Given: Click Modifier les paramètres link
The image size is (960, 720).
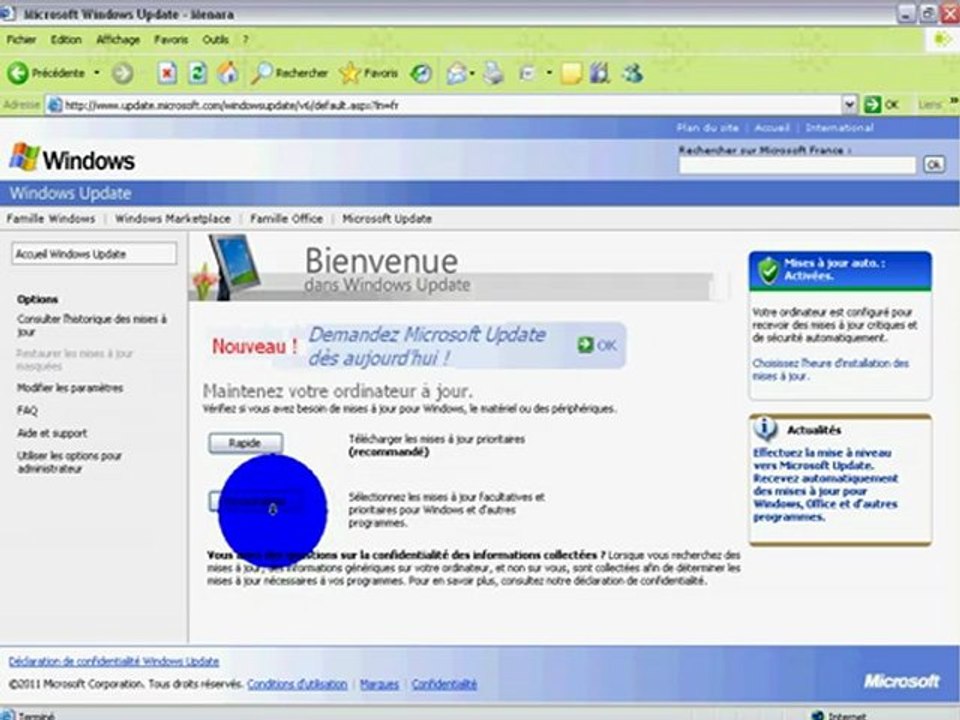Looking at the screenshot, I should (x=70, y=388).
